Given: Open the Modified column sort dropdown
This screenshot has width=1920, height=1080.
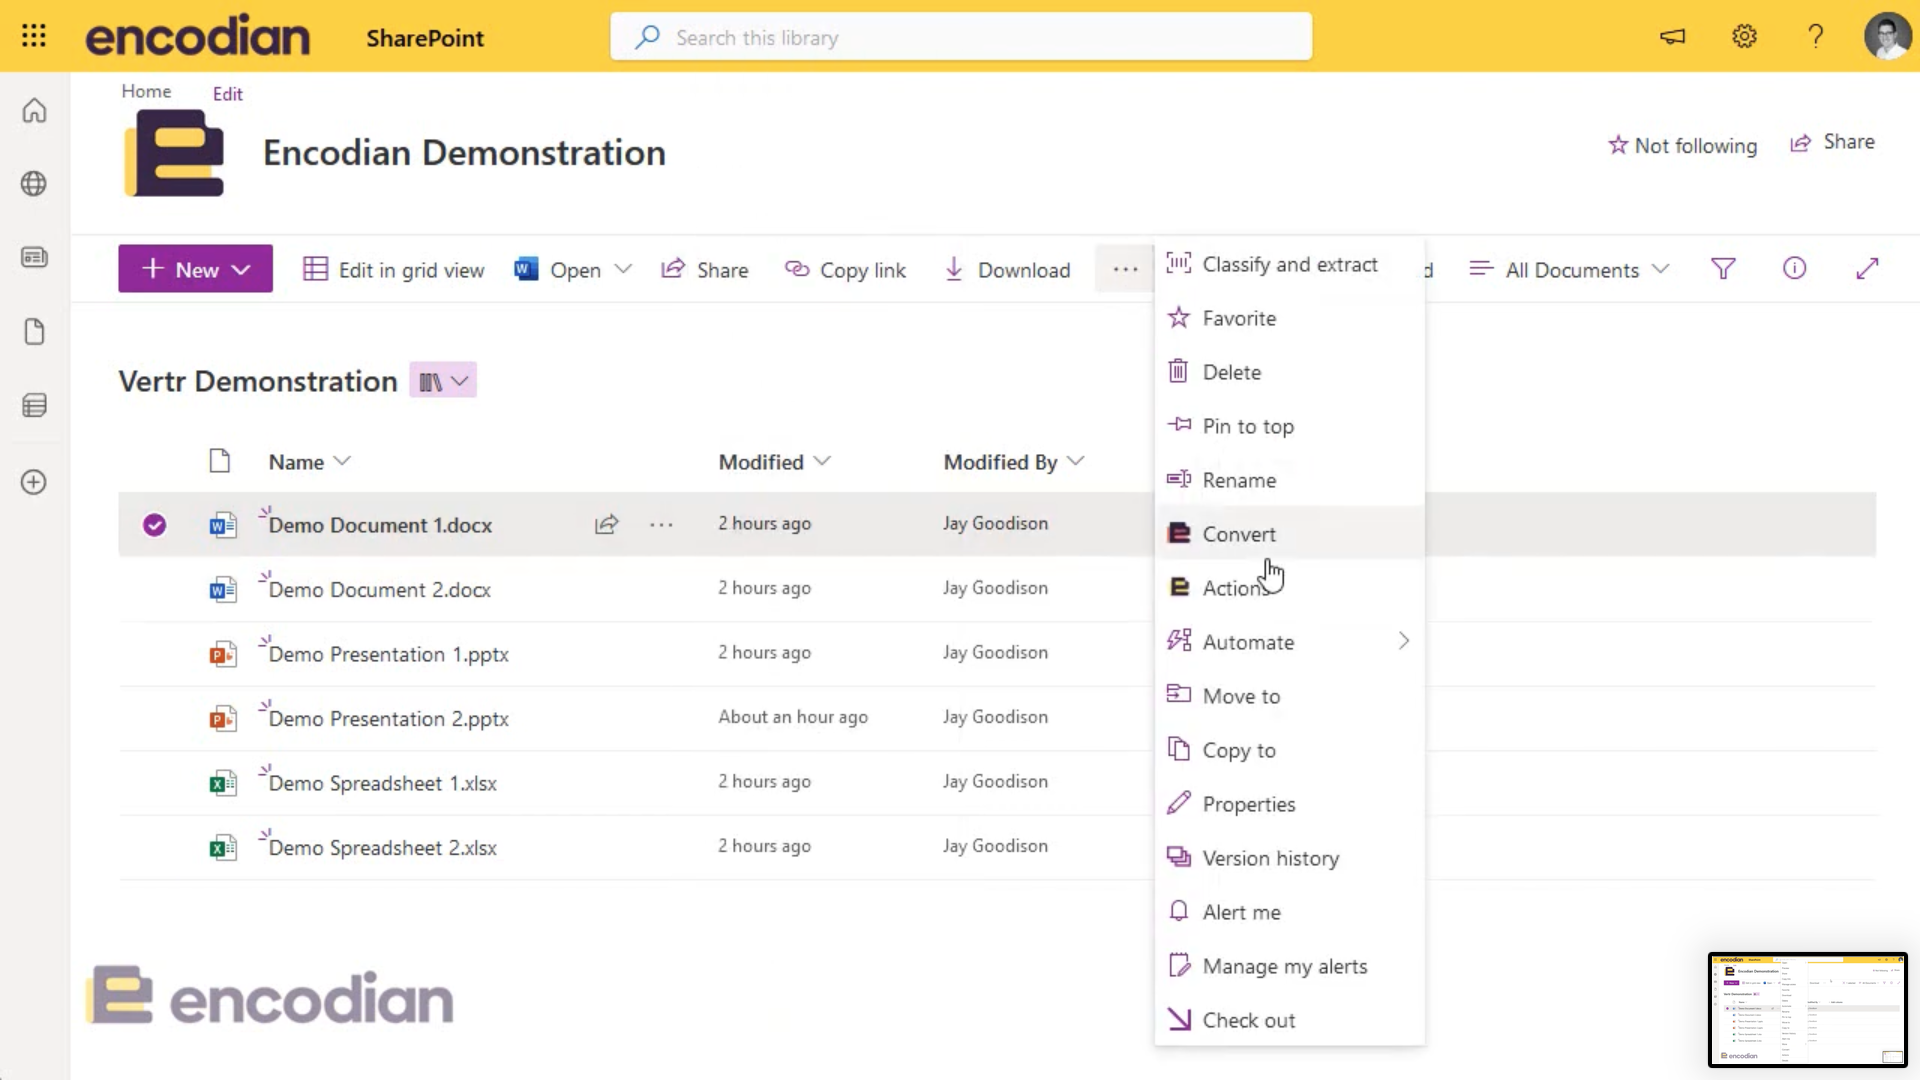Looking at the screenshot, I should 822,461.
